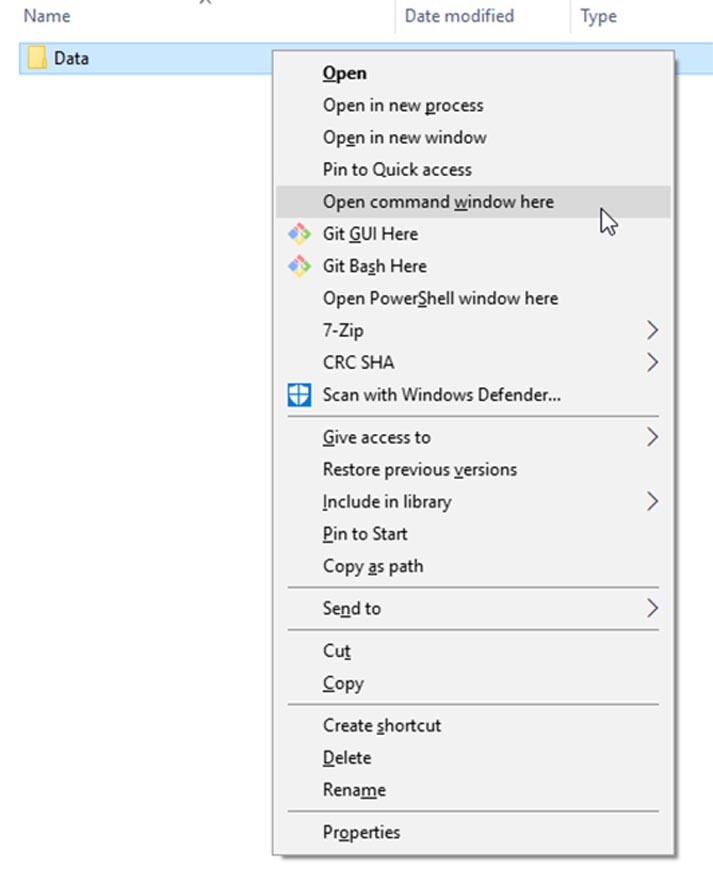Expand the Send to submenu arrow
Screen dimensions: 713x869
point(652,608)
